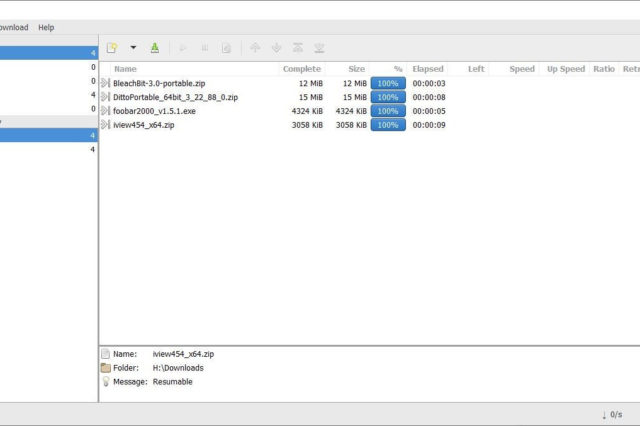The width and height of the screenshot is (640, 426).
Task: Click the status icon of foobar2000_v1.5.1.exe
Action: pyautogui.click(x=105, y=111)
